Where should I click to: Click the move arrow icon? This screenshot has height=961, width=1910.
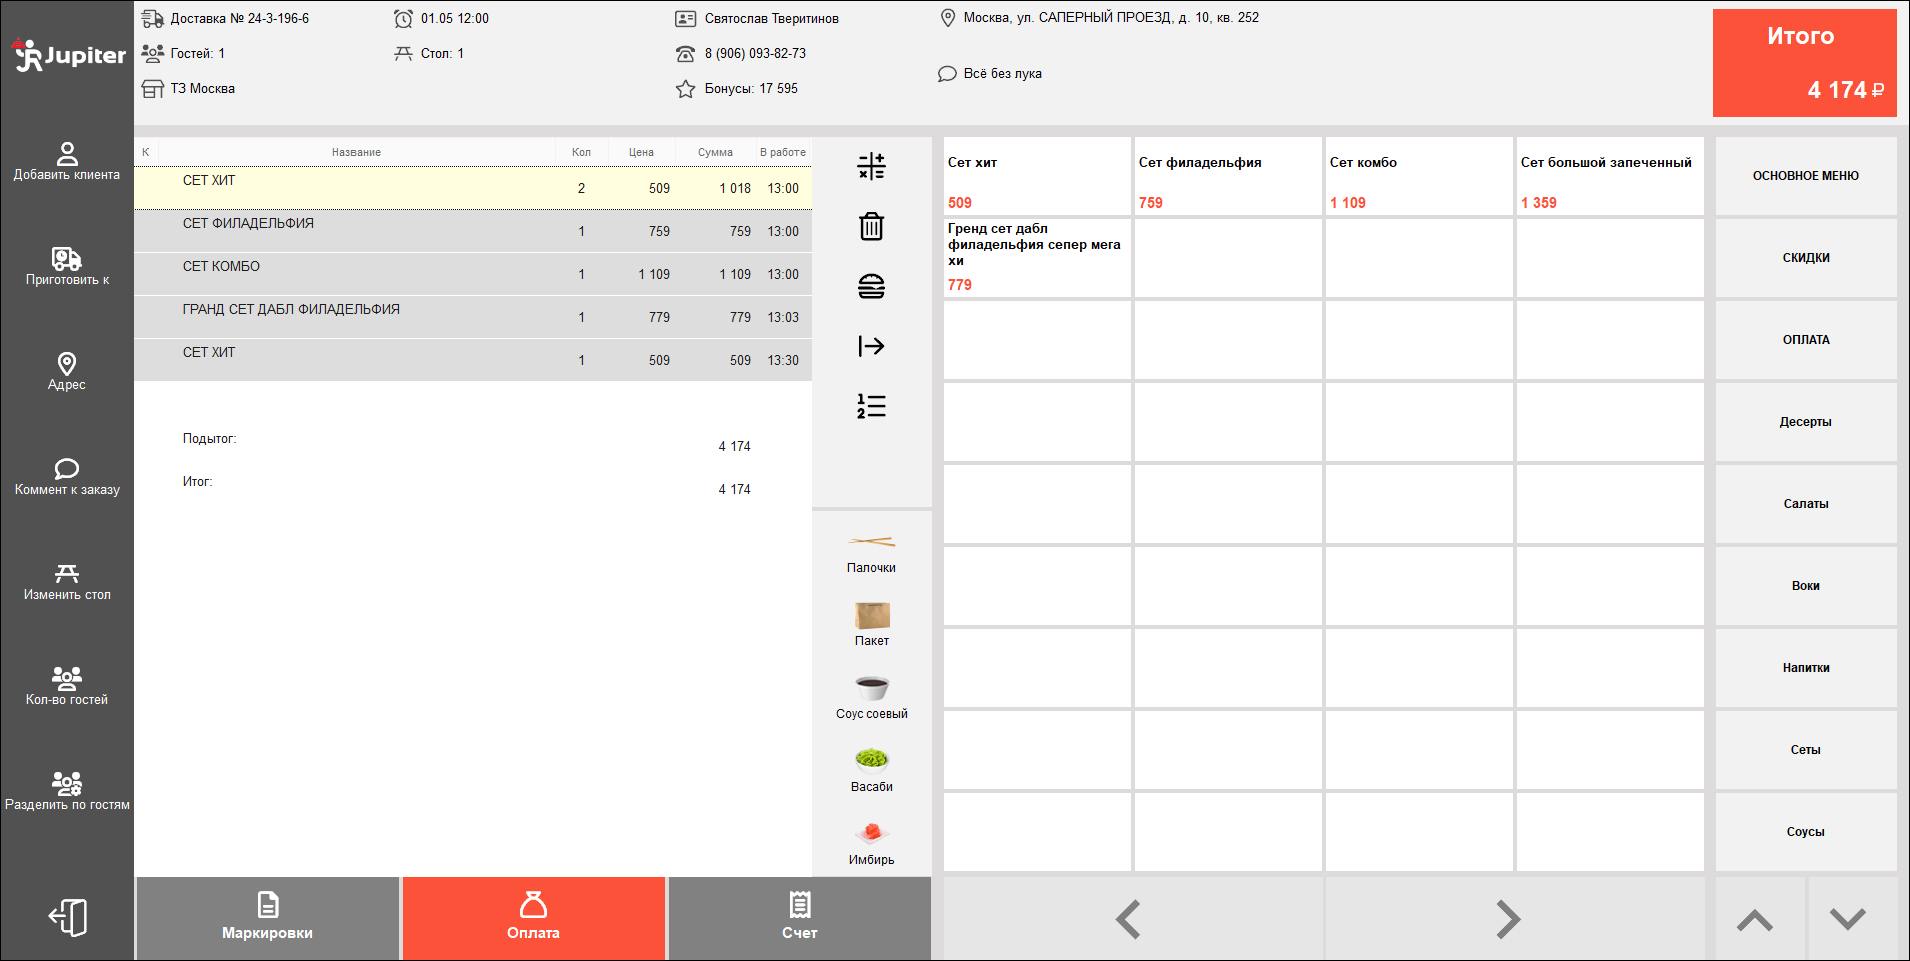pos(872,346)
